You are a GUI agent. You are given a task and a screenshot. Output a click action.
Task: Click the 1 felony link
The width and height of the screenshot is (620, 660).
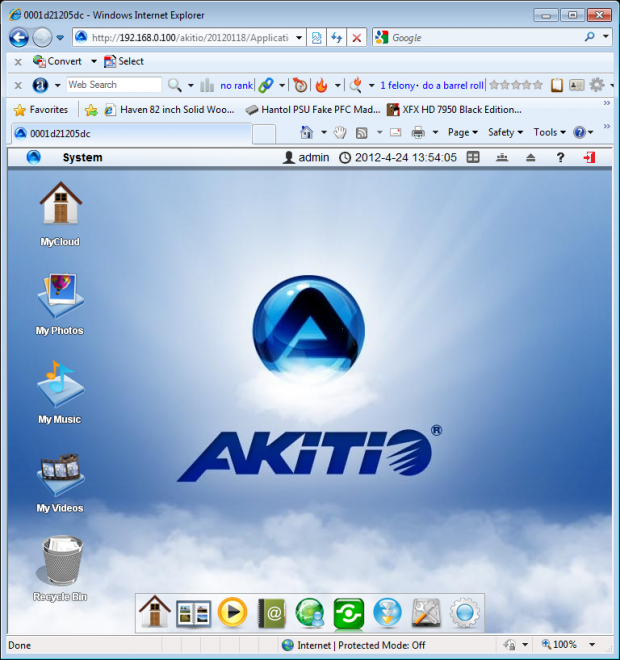click(x=397, y=85)
